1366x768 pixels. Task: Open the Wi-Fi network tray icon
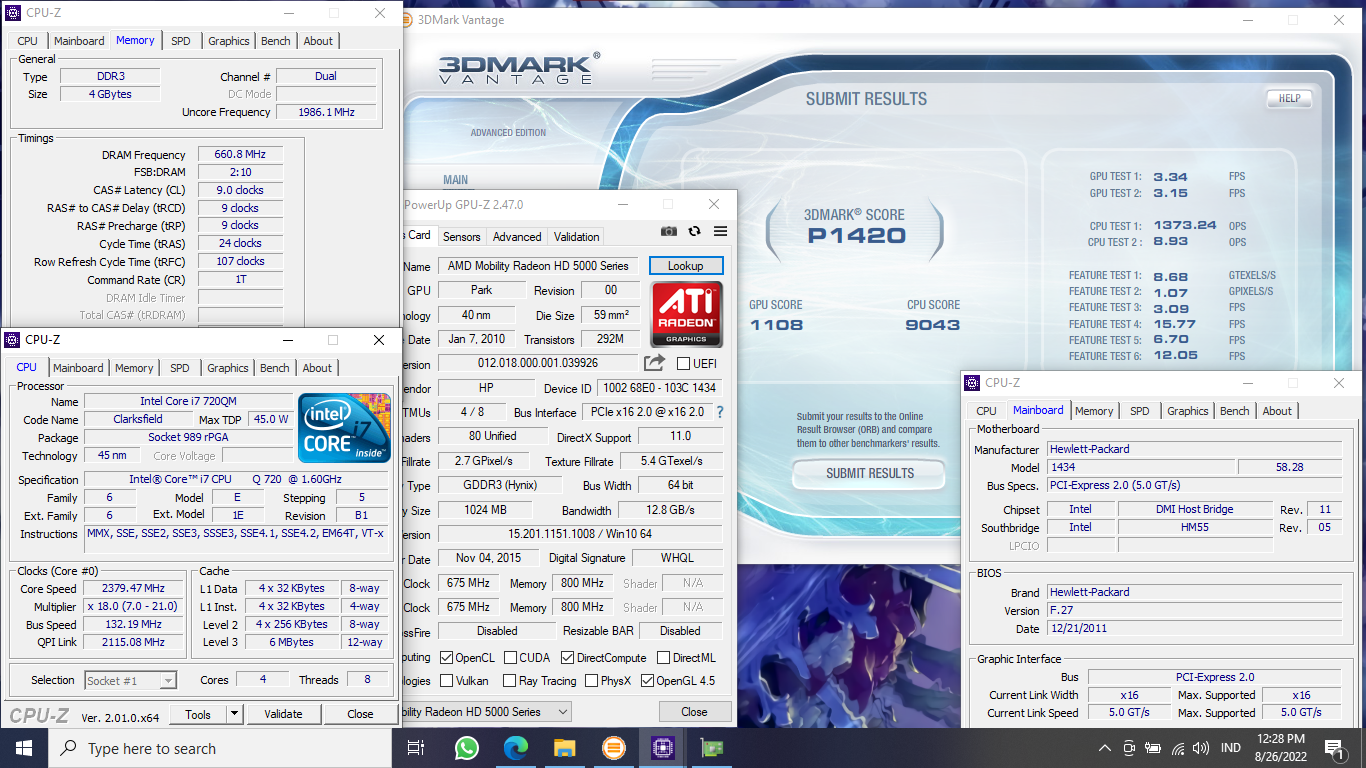(x=1178, y=748)
